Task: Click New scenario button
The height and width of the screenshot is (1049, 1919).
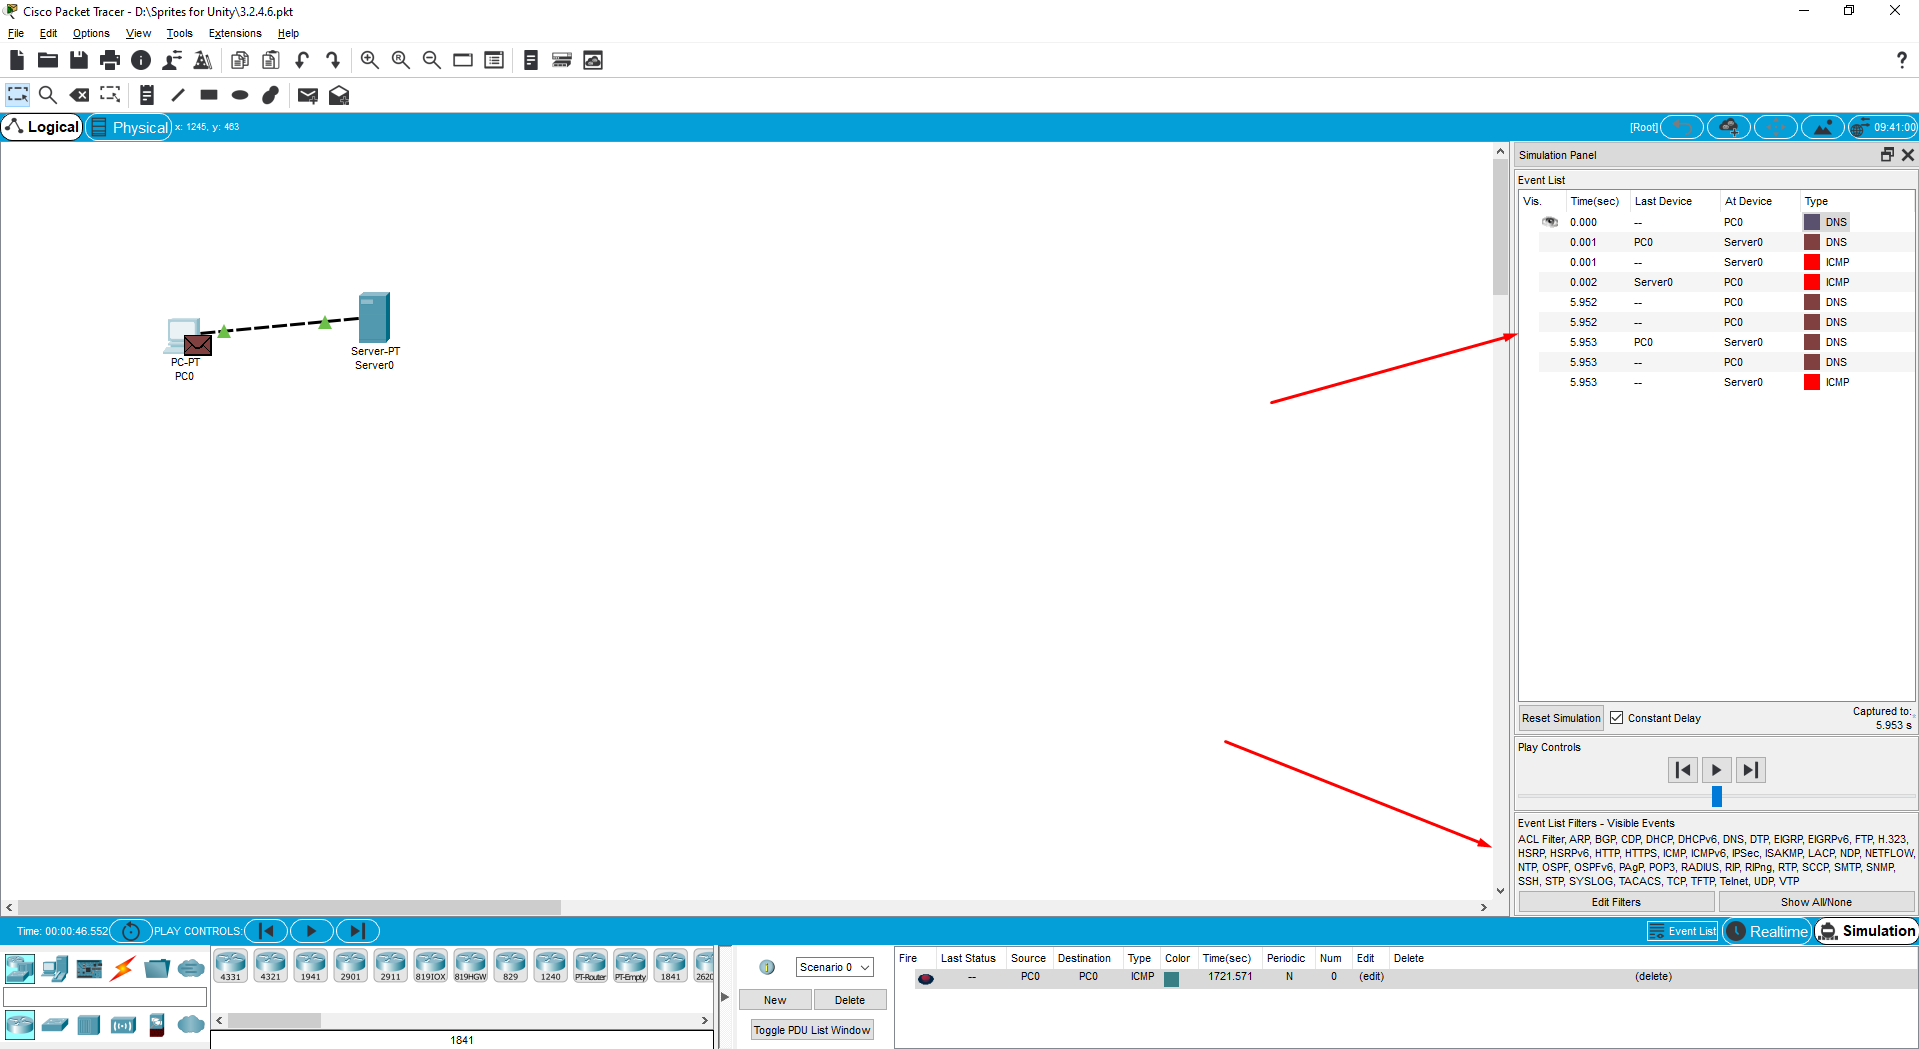Action: coord(775,1000)
